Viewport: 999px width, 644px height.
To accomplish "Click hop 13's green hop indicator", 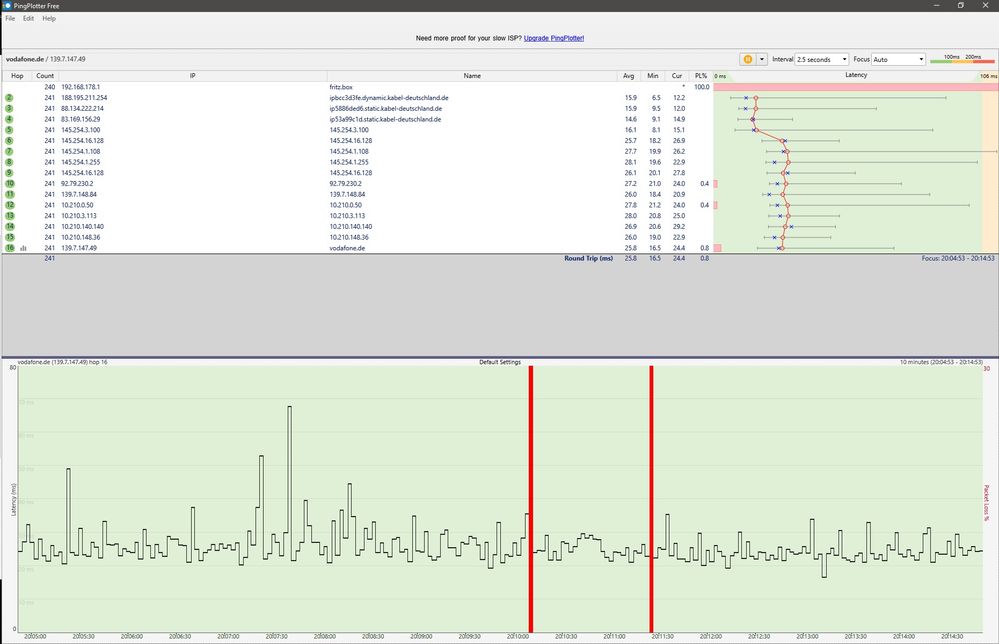I will tap(8, 215).
